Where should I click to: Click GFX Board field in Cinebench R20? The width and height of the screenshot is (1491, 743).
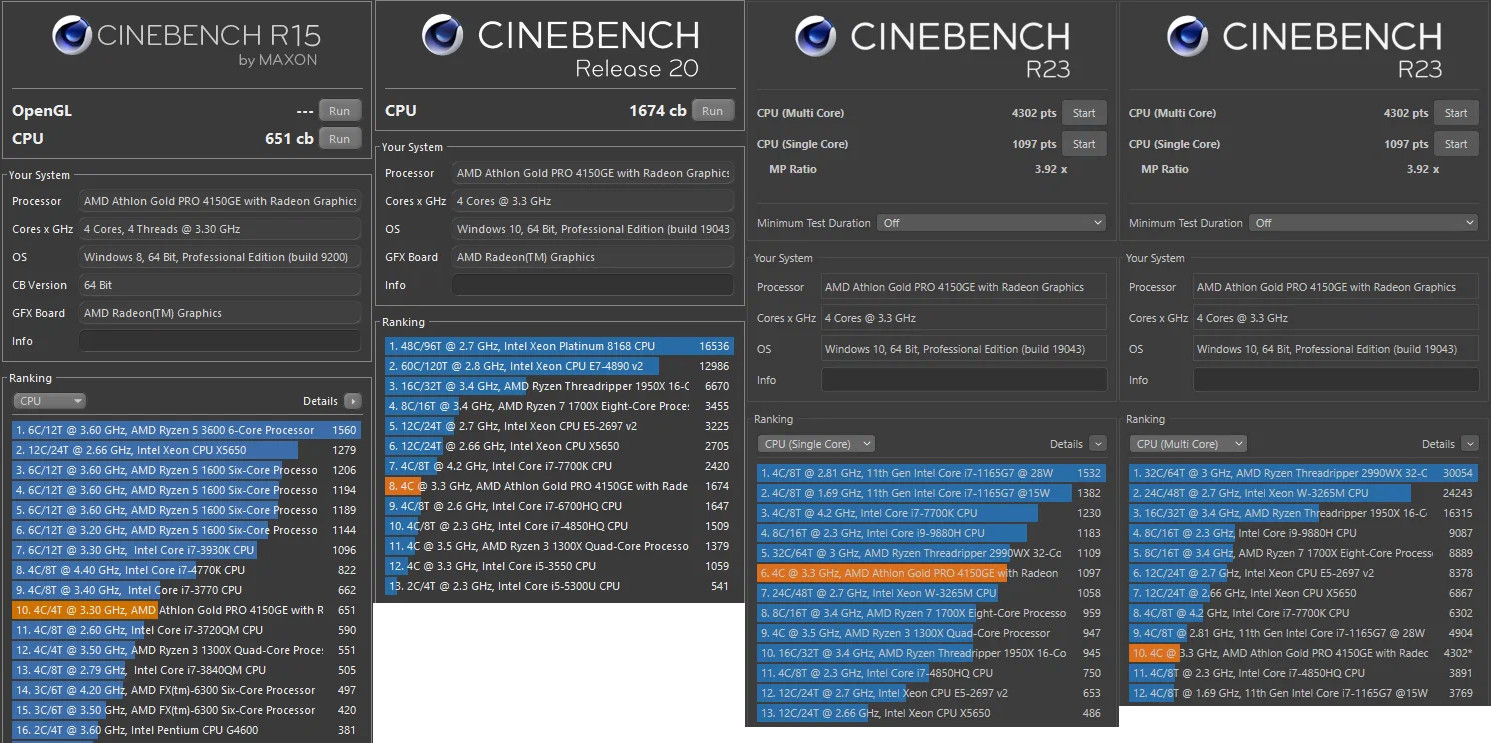click(x=592, y=257)
